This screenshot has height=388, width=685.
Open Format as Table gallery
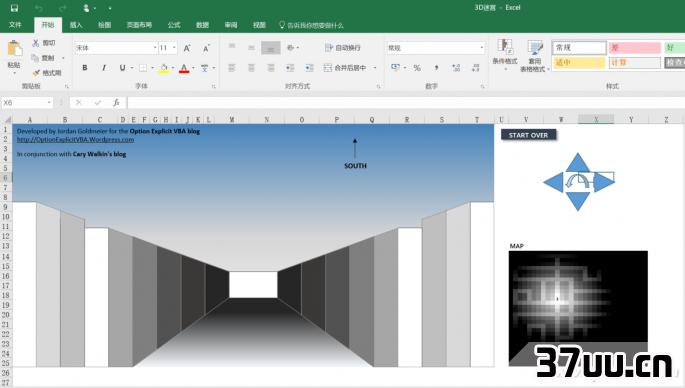(x=535, y=55)
